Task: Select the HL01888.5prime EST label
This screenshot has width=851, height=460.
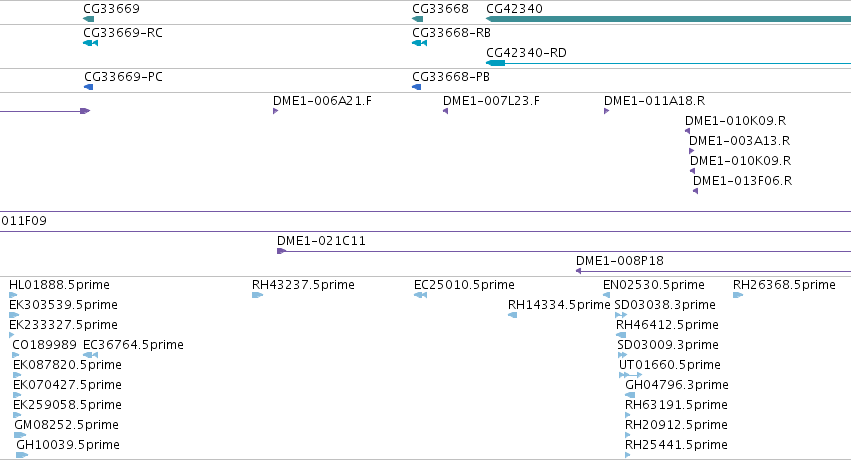Action: (59, 285)
